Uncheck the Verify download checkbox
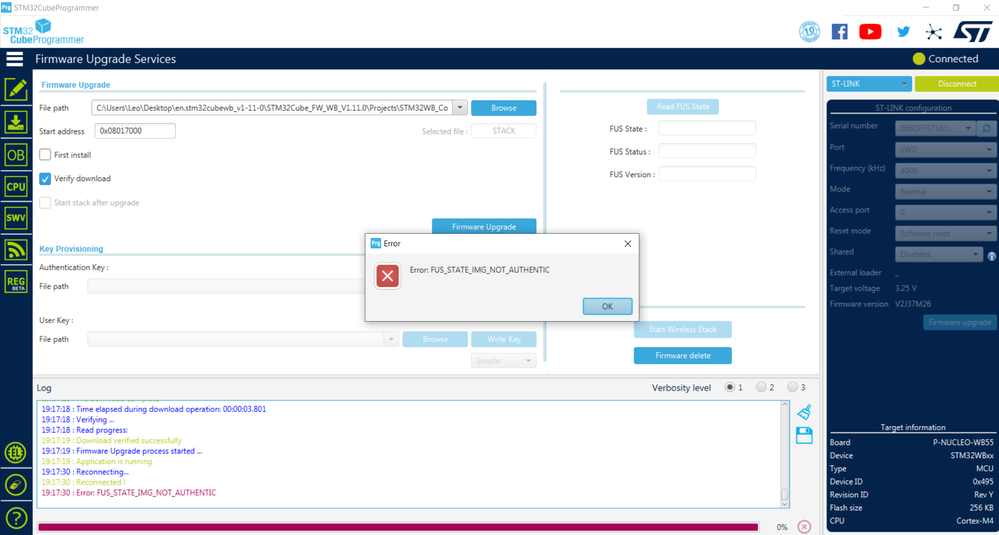This screenshot has height=535, width=999. click(x=45, y=179)
